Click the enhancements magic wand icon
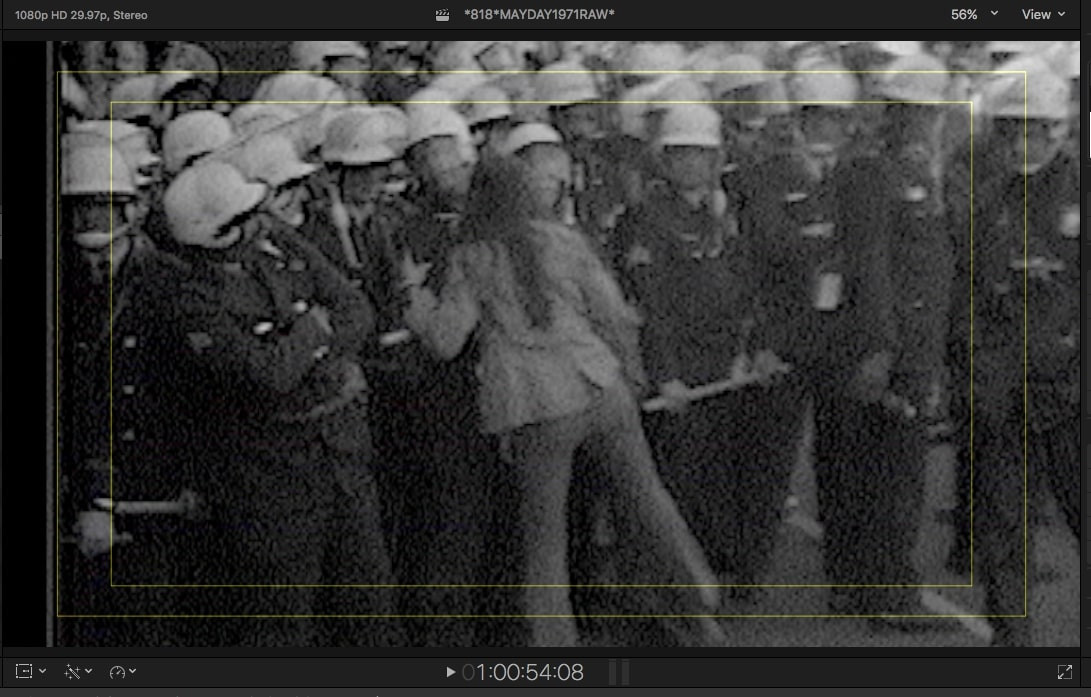1091x697 pixels. (x=72, y=672)
